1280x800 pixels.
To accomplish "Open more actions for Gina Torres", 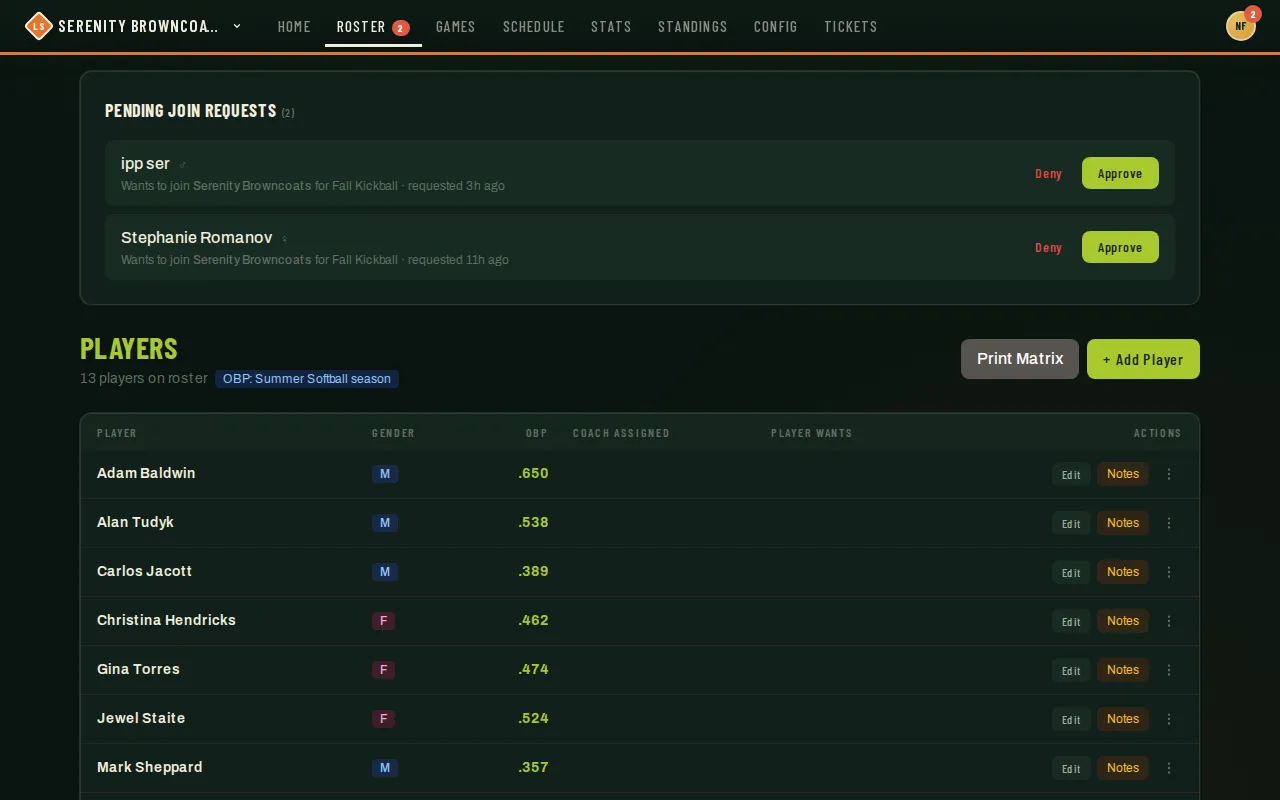I will (x=1169, y=670).
